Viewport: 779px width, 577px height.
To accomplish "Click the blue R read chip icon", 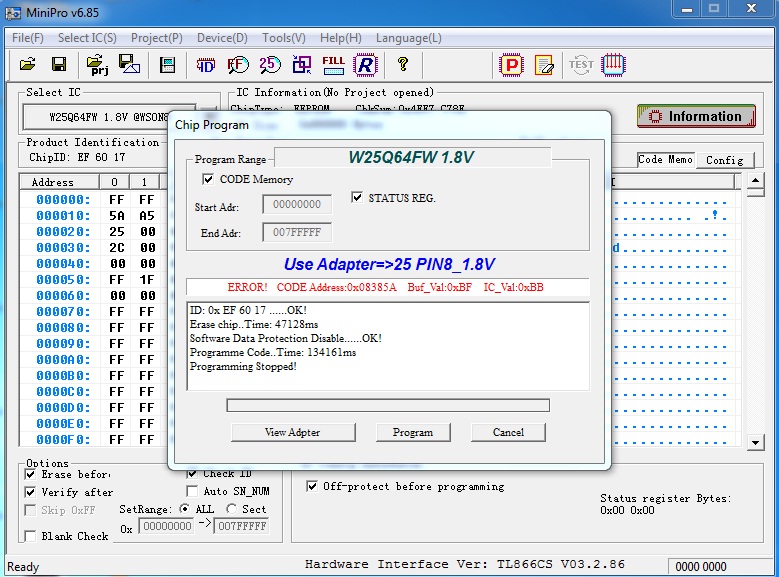I will [366, 65].
